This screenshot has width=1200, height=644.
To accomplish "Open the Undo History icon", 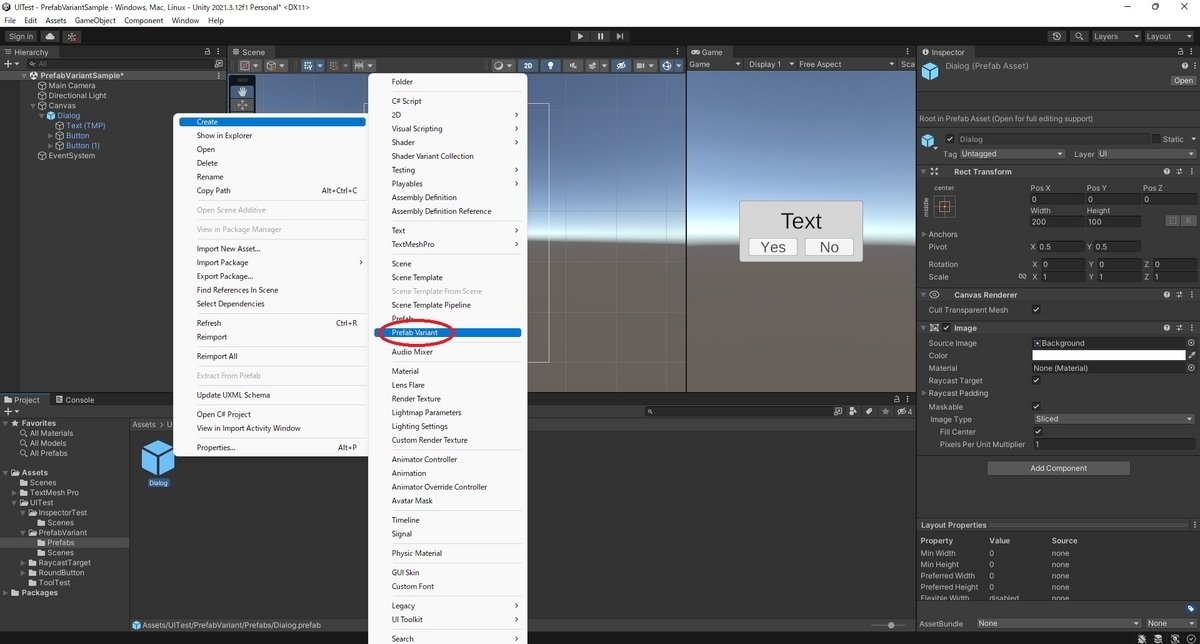I will tap(1058, 36).
